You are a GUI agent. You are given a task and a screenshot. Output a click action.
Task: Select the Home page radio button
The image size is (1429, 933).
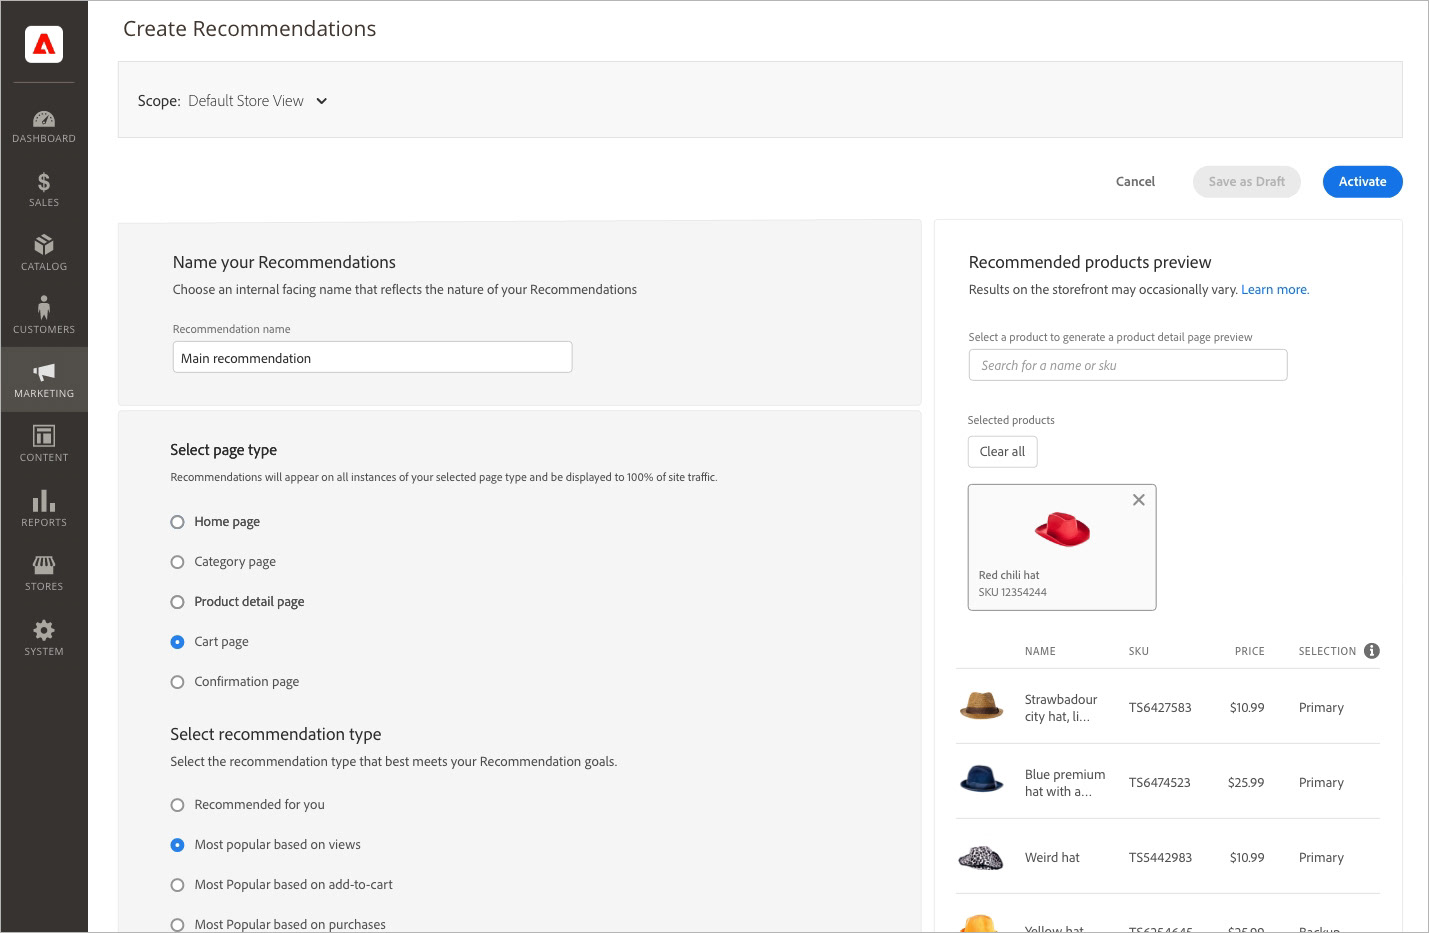click(178, 522)
